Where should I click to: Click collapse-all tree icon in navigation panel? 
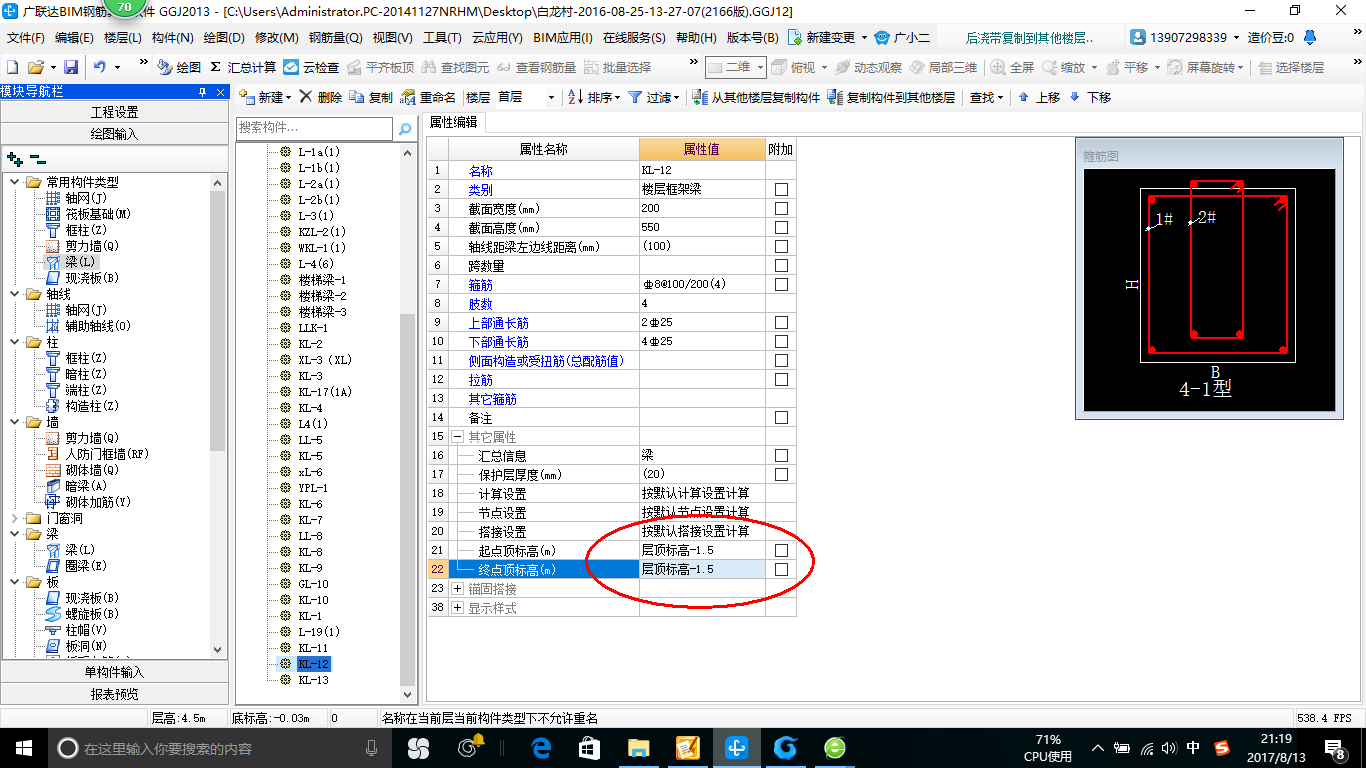(37, 158)
